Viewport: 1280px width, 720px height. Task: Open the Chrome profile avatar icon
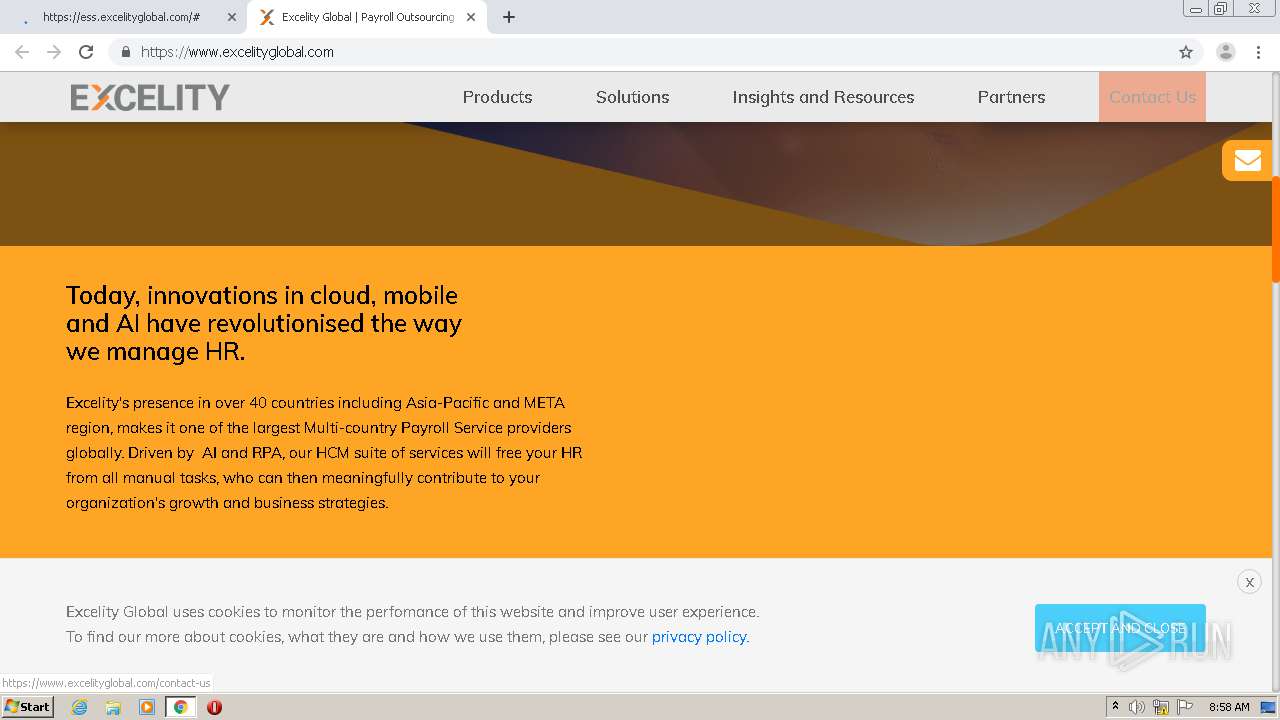pos(1226,52)
